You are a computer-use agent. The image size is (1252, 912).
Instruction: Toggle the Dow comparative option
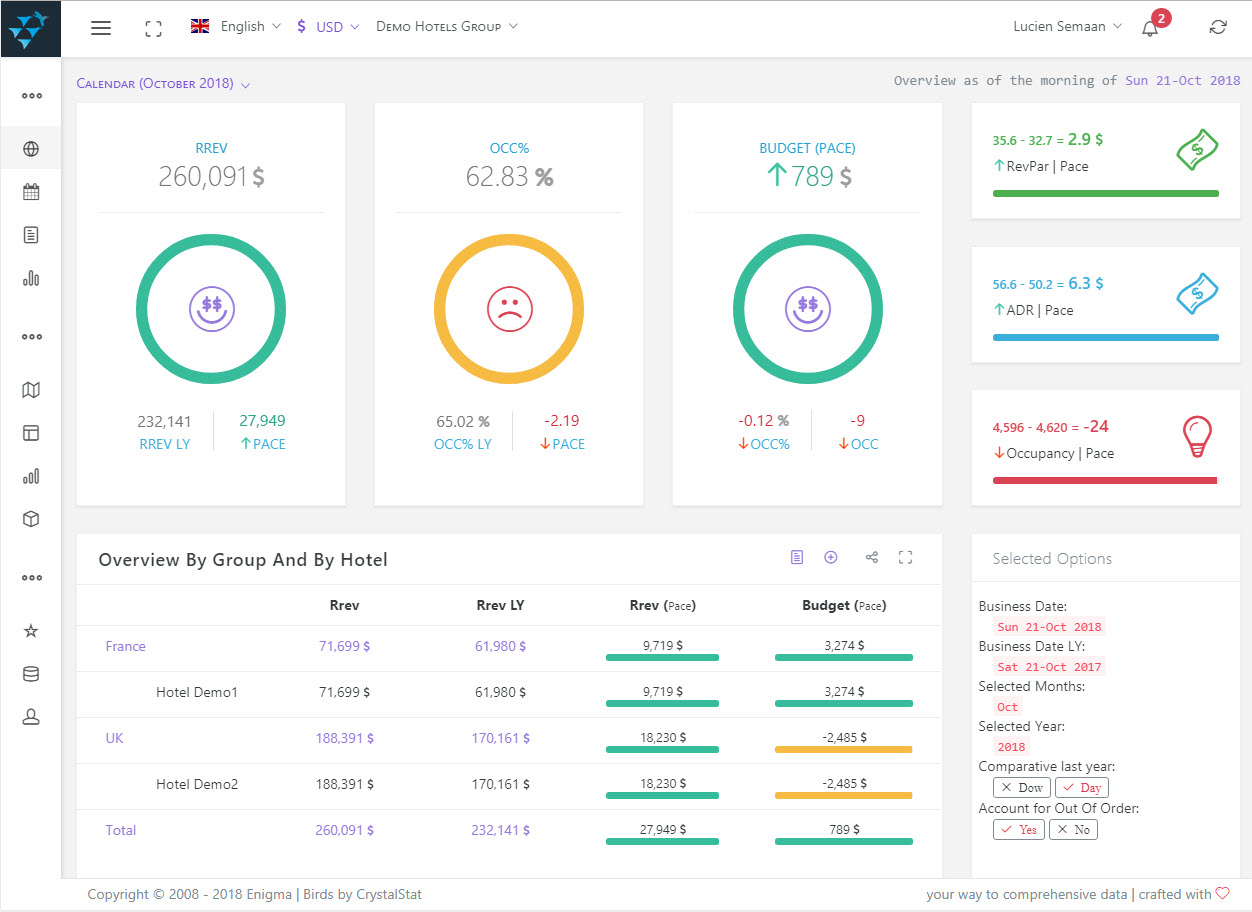1022,788
